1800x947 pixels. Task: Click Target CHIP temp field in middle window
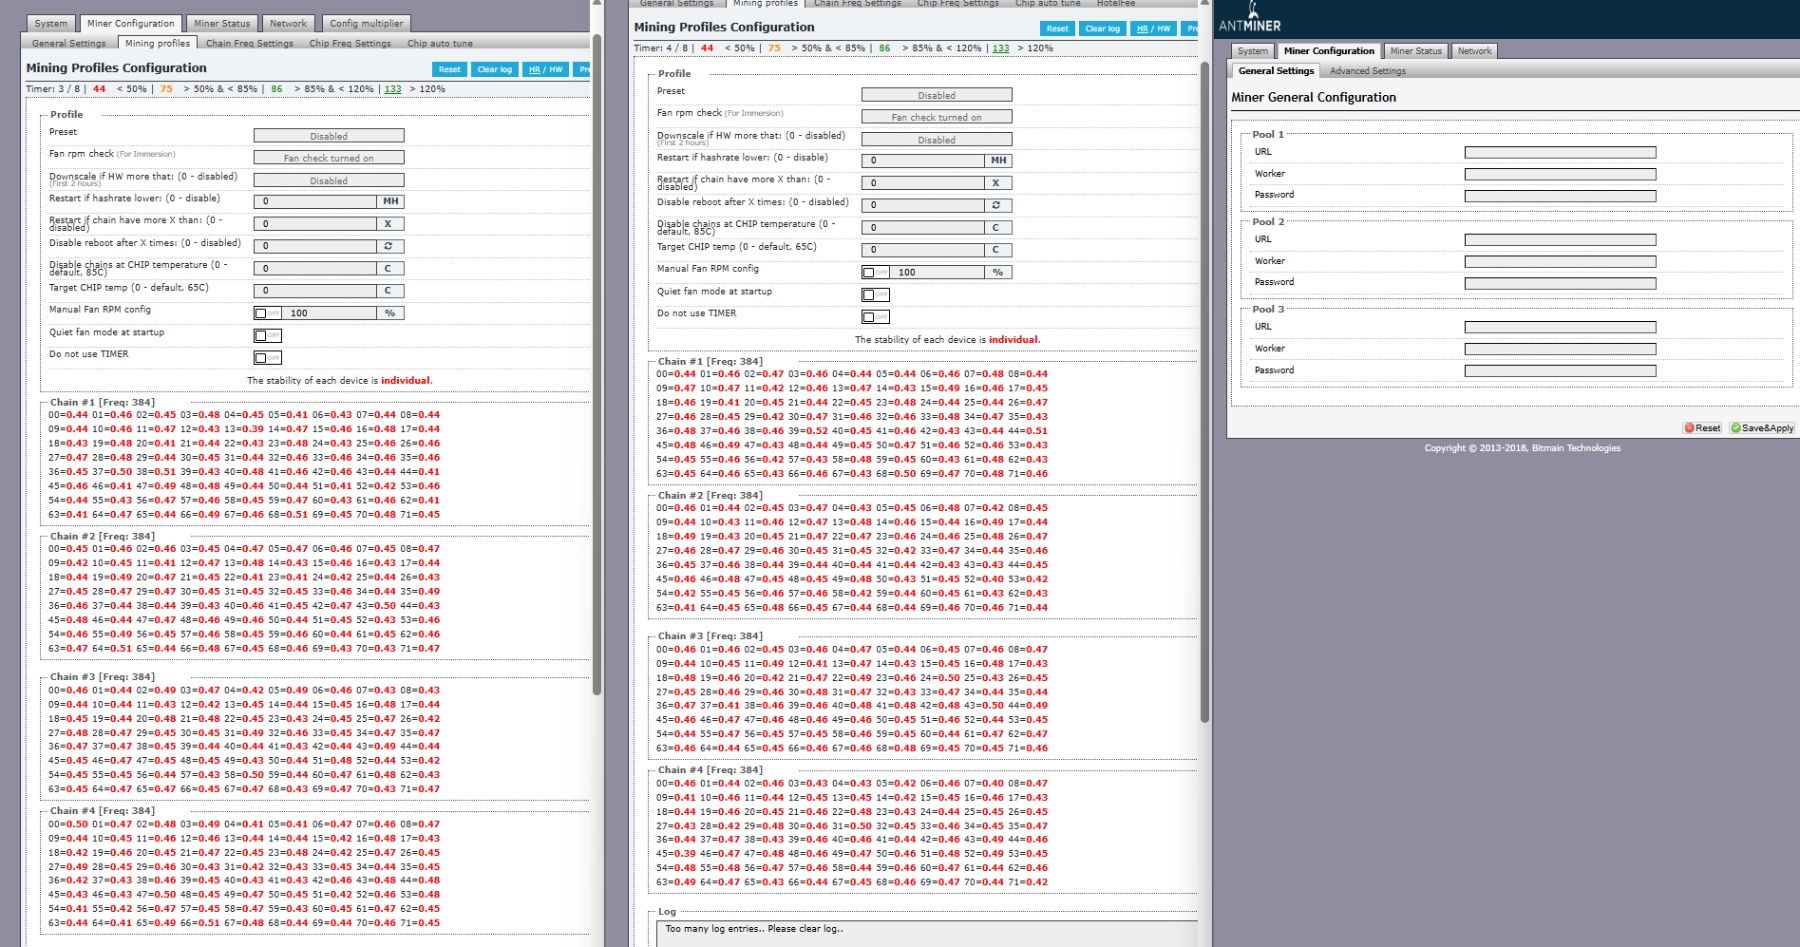pyautogui.click(x=923, y=250)
